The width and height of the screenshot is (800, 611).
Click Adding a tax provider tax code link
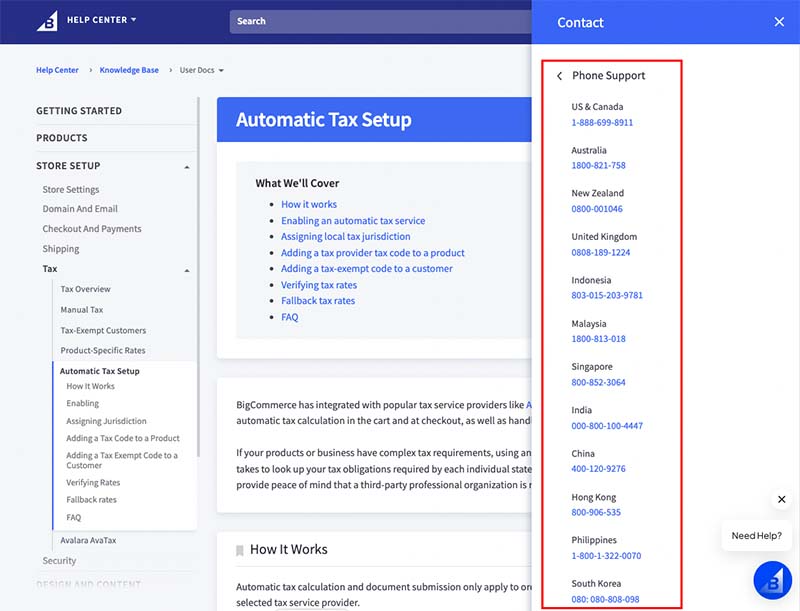point(373,253)
